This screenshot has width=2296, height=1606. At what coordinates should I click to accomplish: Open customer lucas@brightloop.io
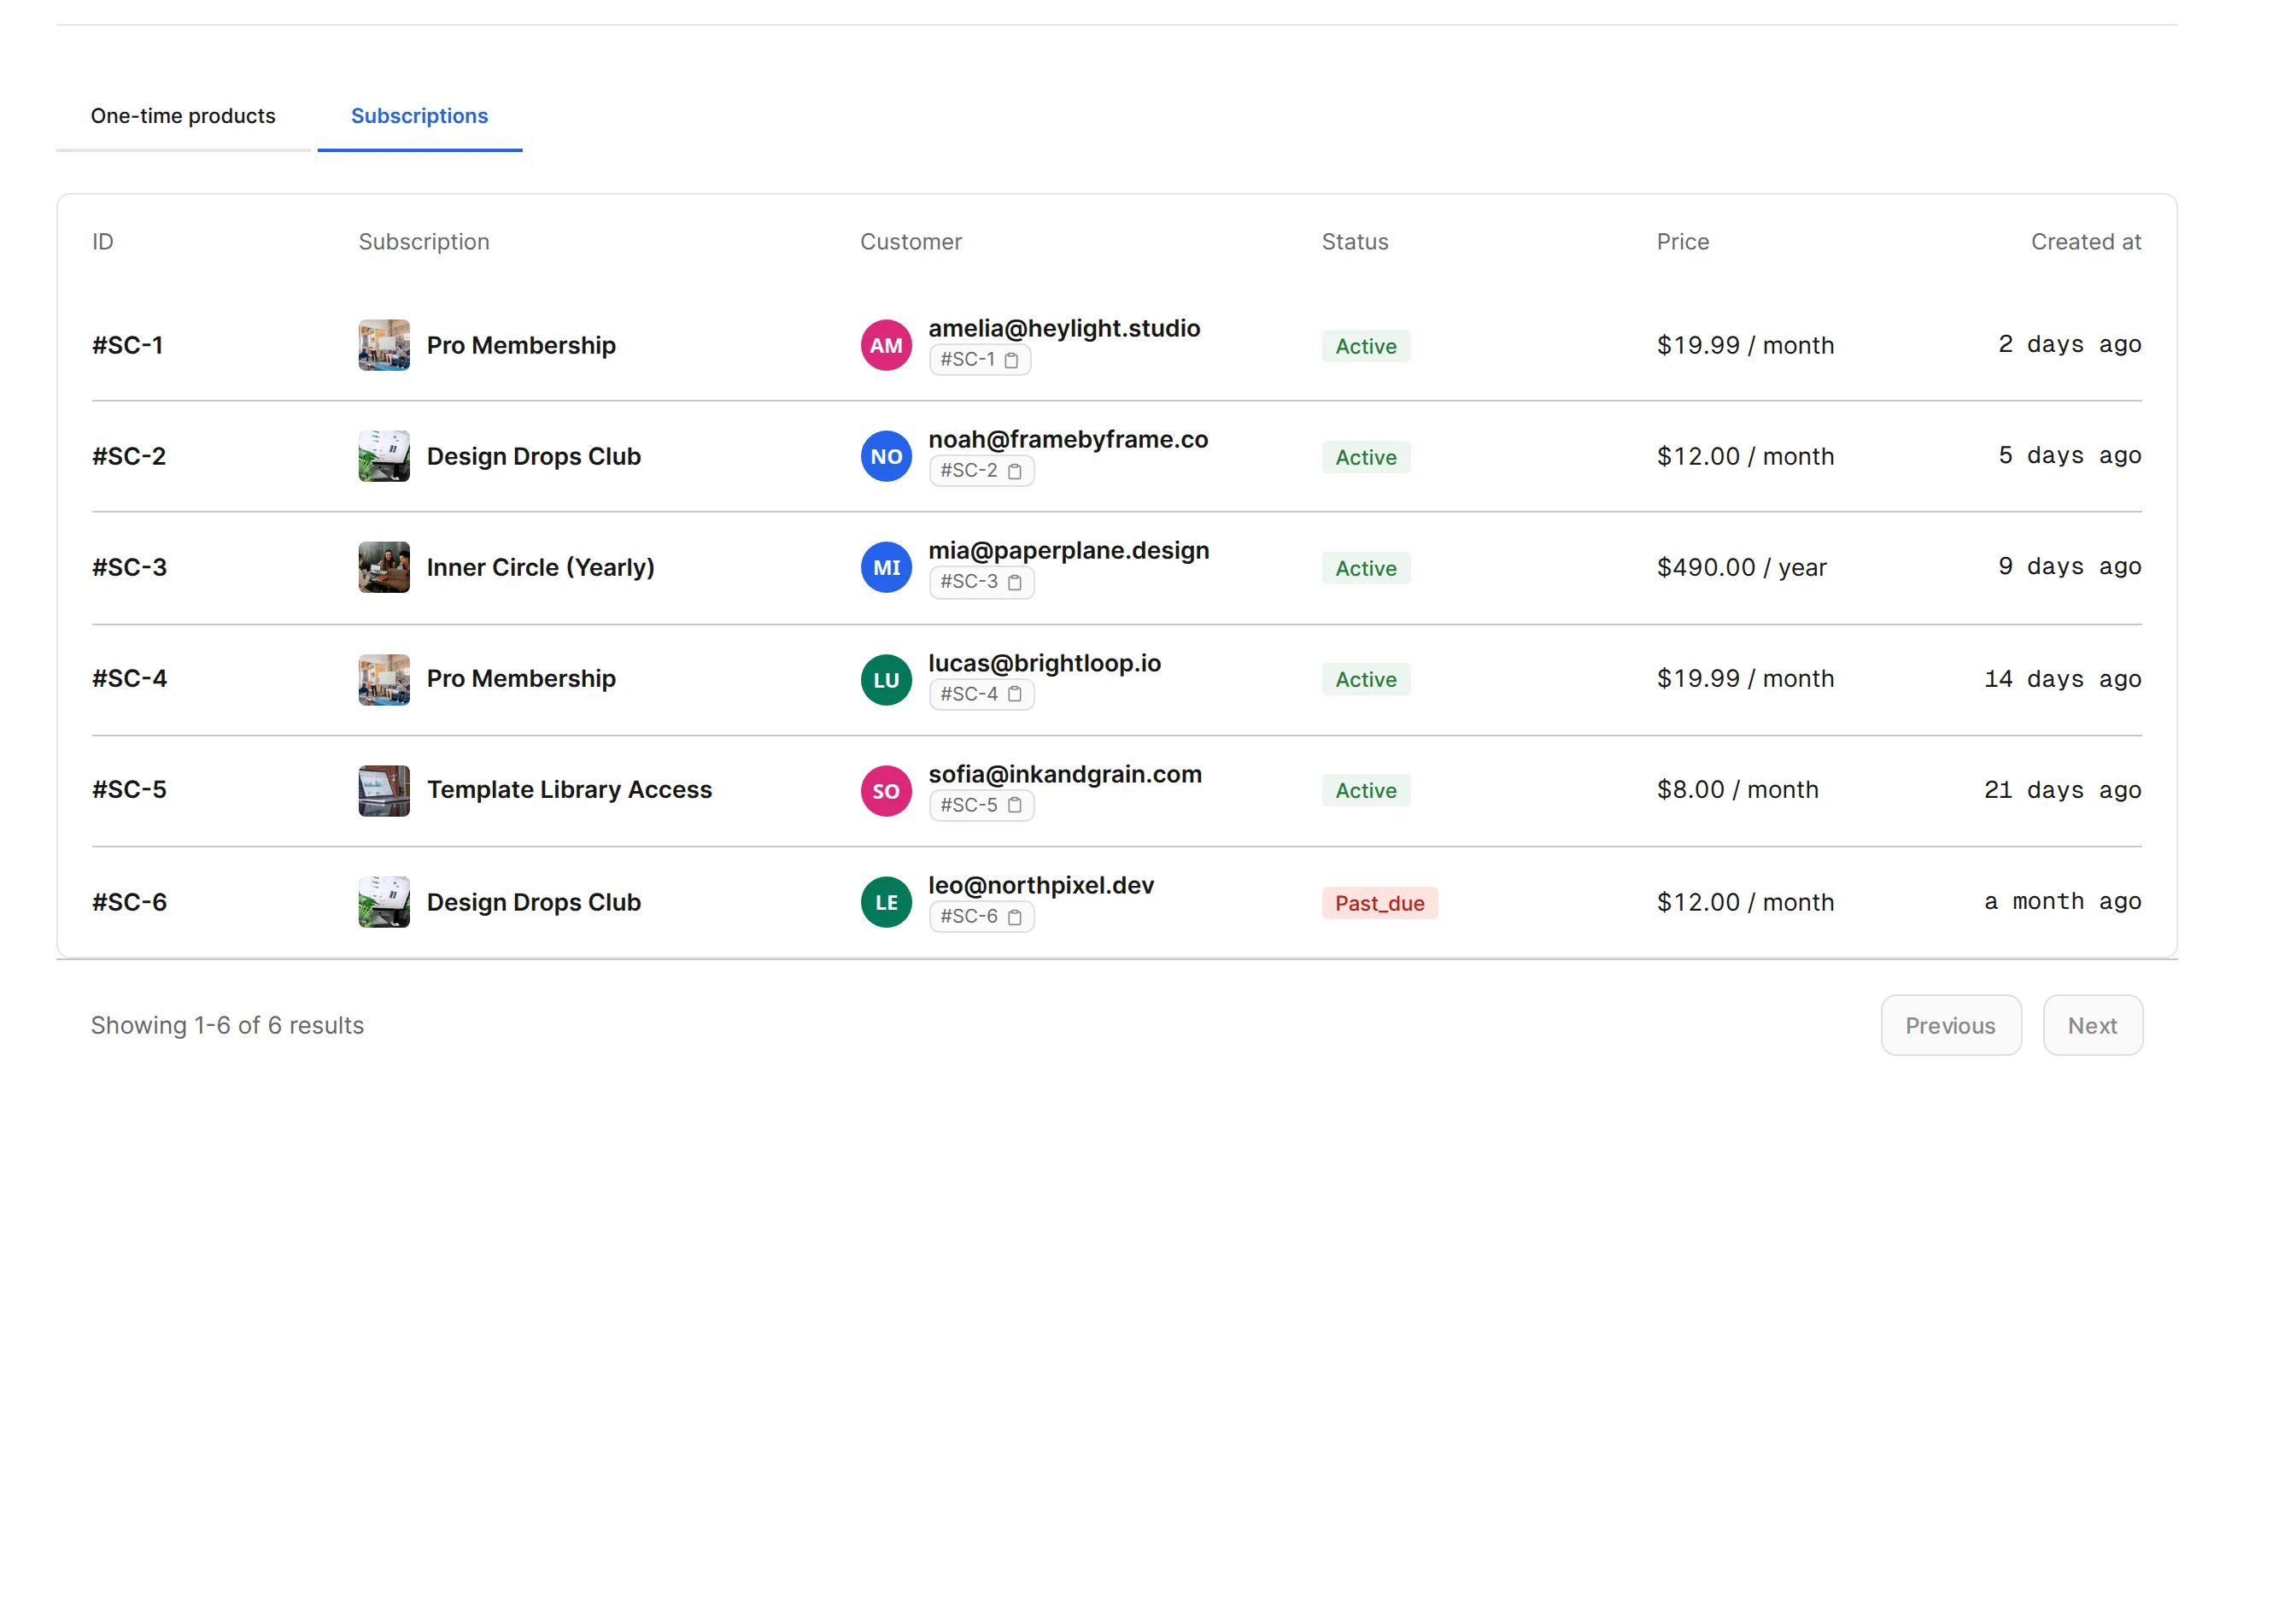coord(1045,663)
